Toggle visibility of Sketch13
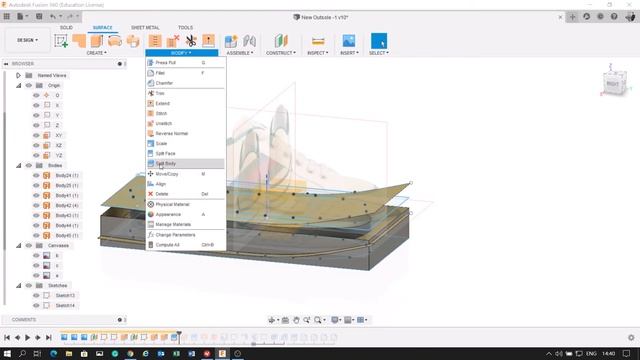640x360 pixels. click(x=36, y=296)
